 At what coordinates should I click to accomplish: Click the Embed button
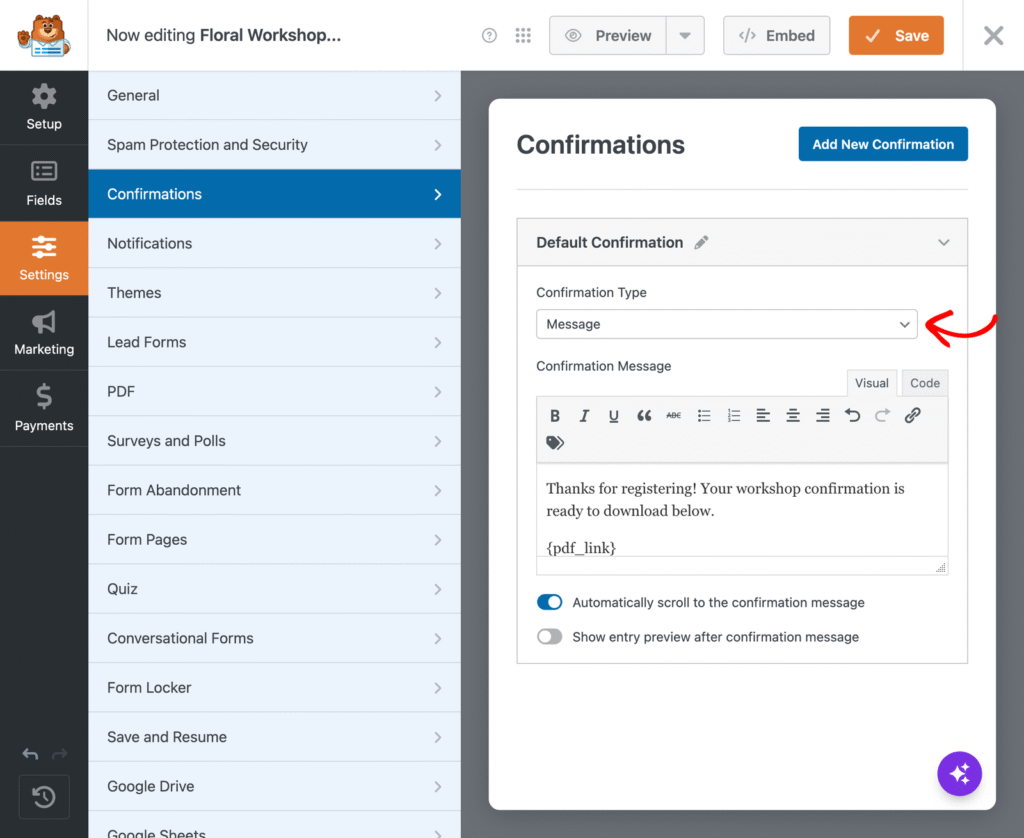pos(776,35)
